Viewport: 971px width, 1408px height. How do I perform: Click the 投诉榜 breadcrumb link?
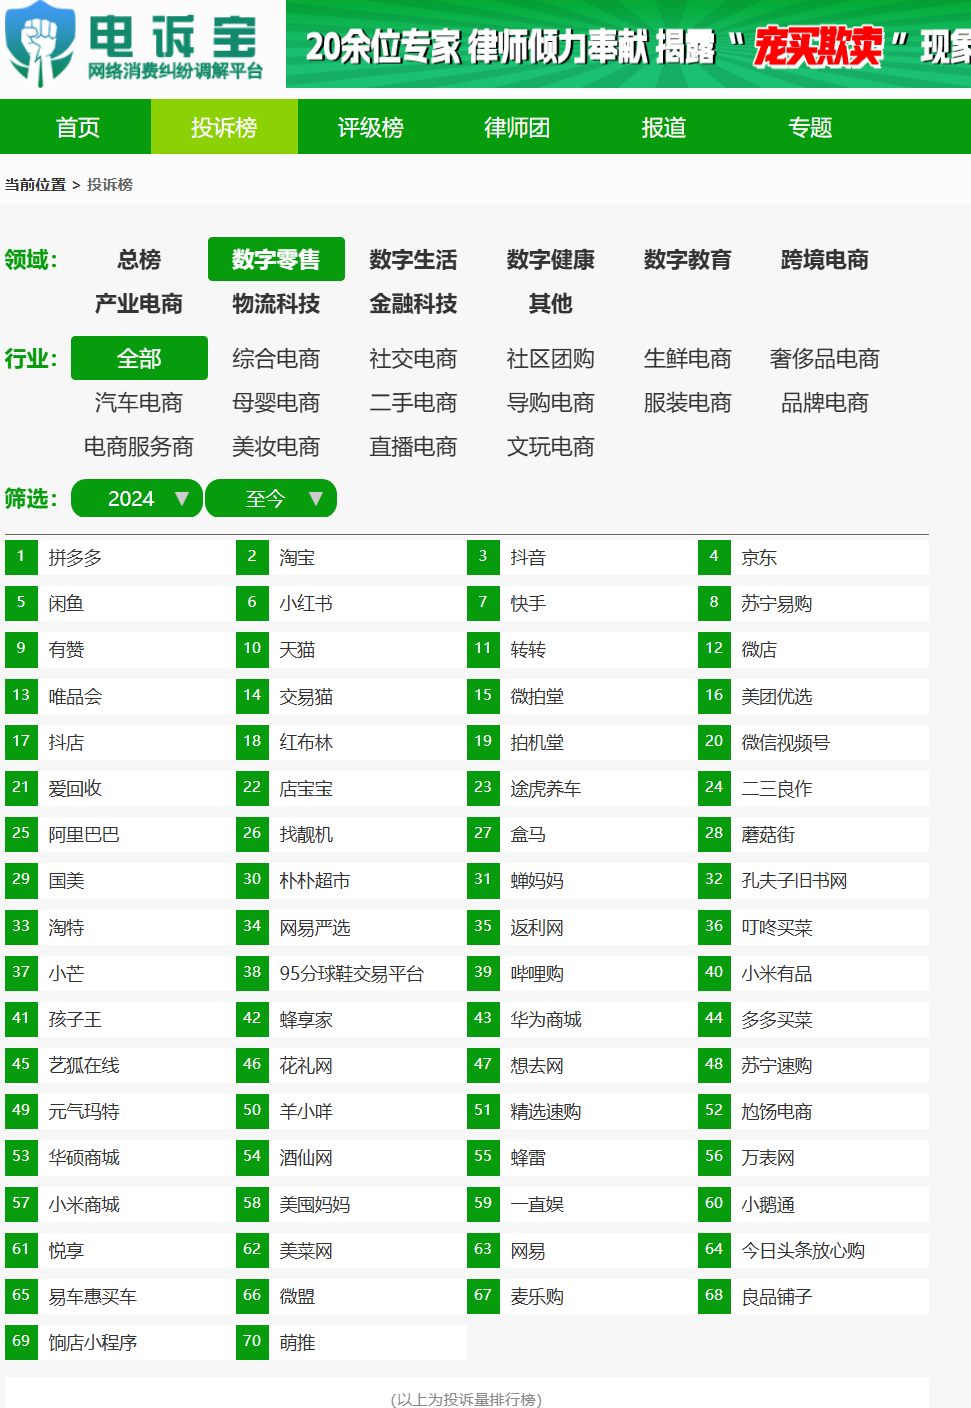110,185
